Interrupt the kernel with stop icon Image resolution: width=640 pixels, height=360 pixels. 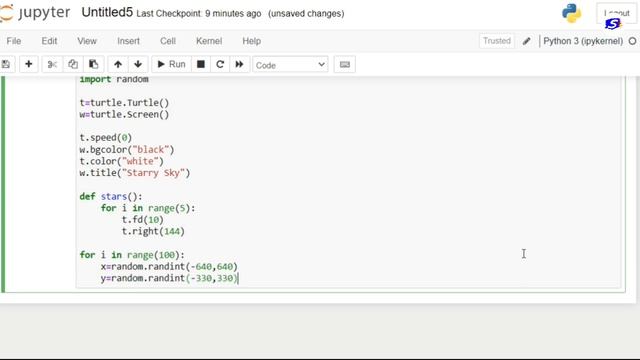(201, 64)
